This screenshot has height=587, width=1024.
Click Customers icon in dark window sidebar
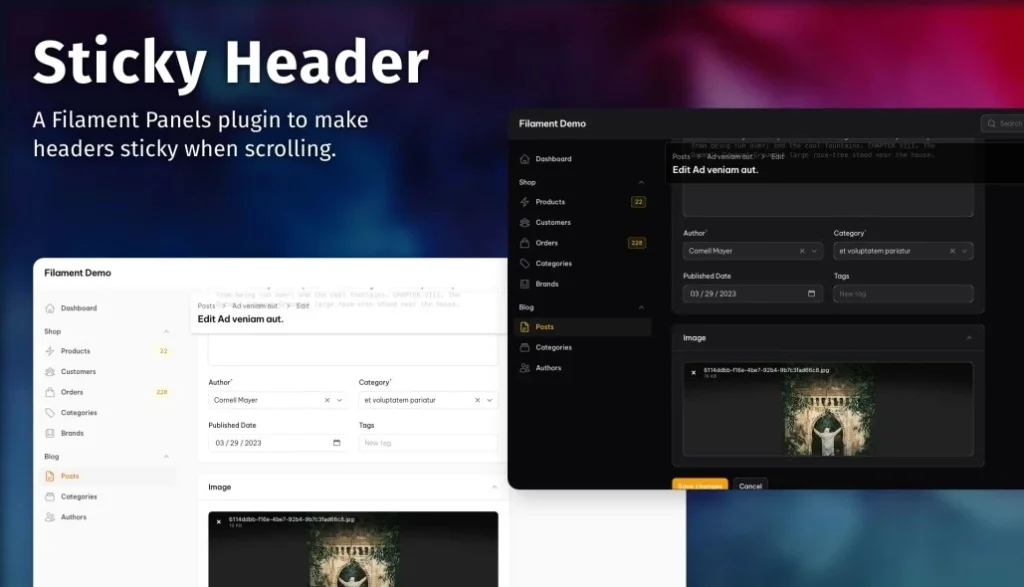[524, 223]
